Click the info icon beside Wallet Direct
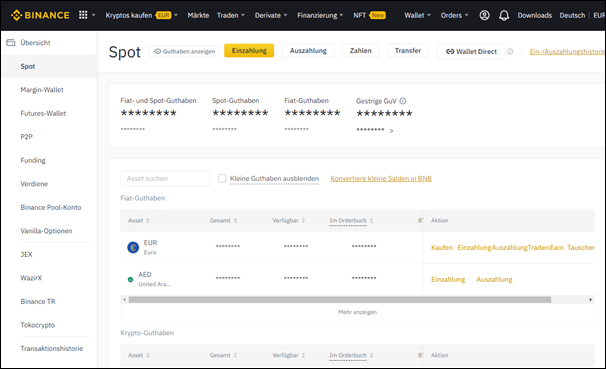Viewport: 606px width, 369px height. click(510, 51)
